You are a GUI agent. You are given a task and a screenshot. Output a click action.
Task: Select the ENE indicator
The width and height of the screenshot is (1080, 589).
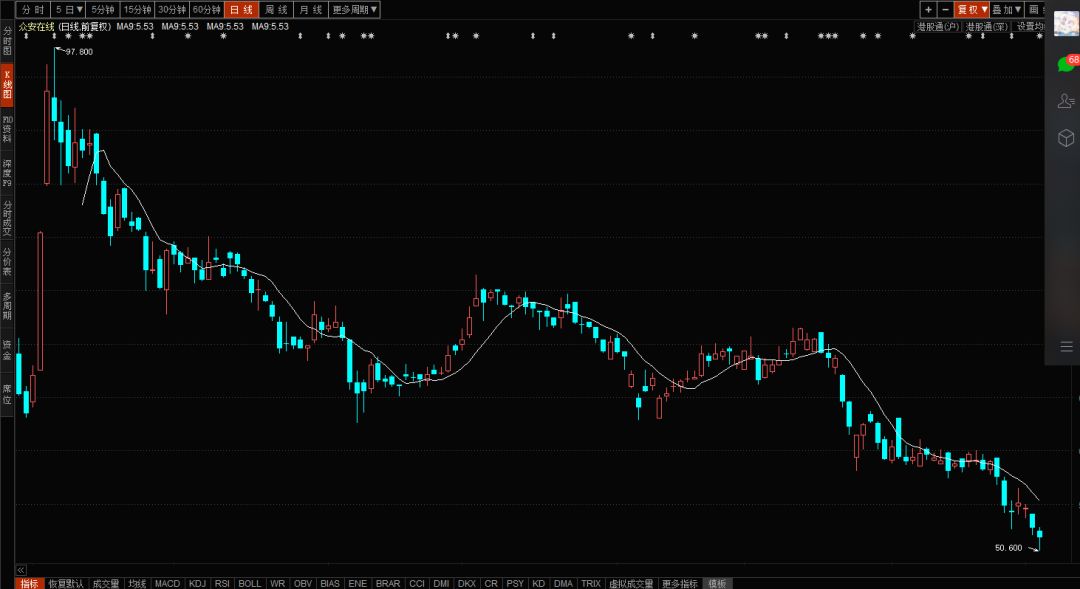point(357,583)
